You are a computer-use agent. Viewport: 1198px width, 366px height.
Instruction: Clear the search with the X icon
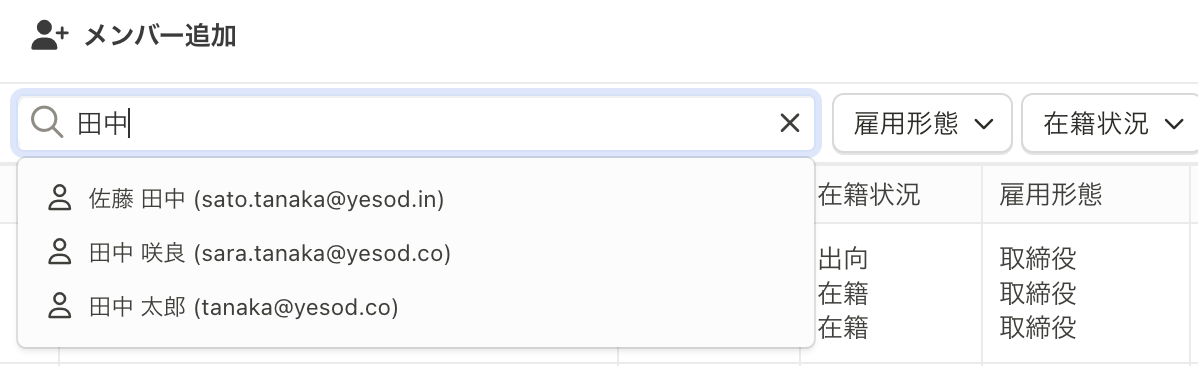(x=789, y=123)
